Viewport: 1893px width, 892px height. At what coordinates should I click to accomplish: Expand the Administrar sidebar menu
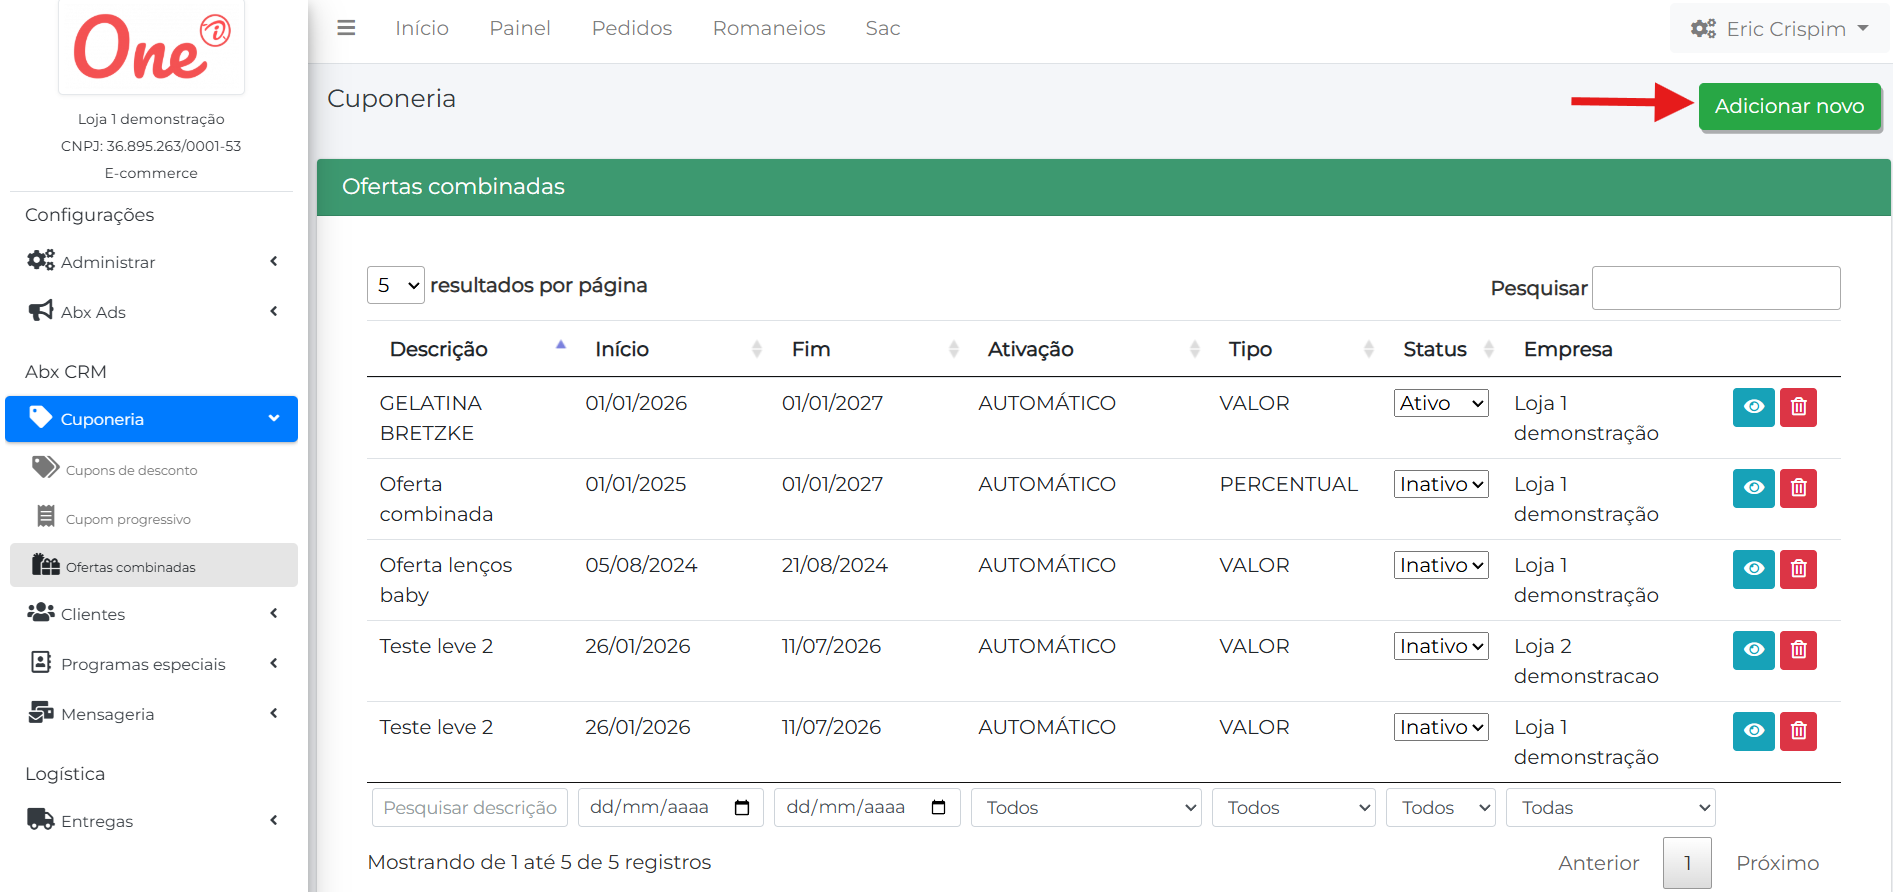pyautogui.click(x=151, y=262)
